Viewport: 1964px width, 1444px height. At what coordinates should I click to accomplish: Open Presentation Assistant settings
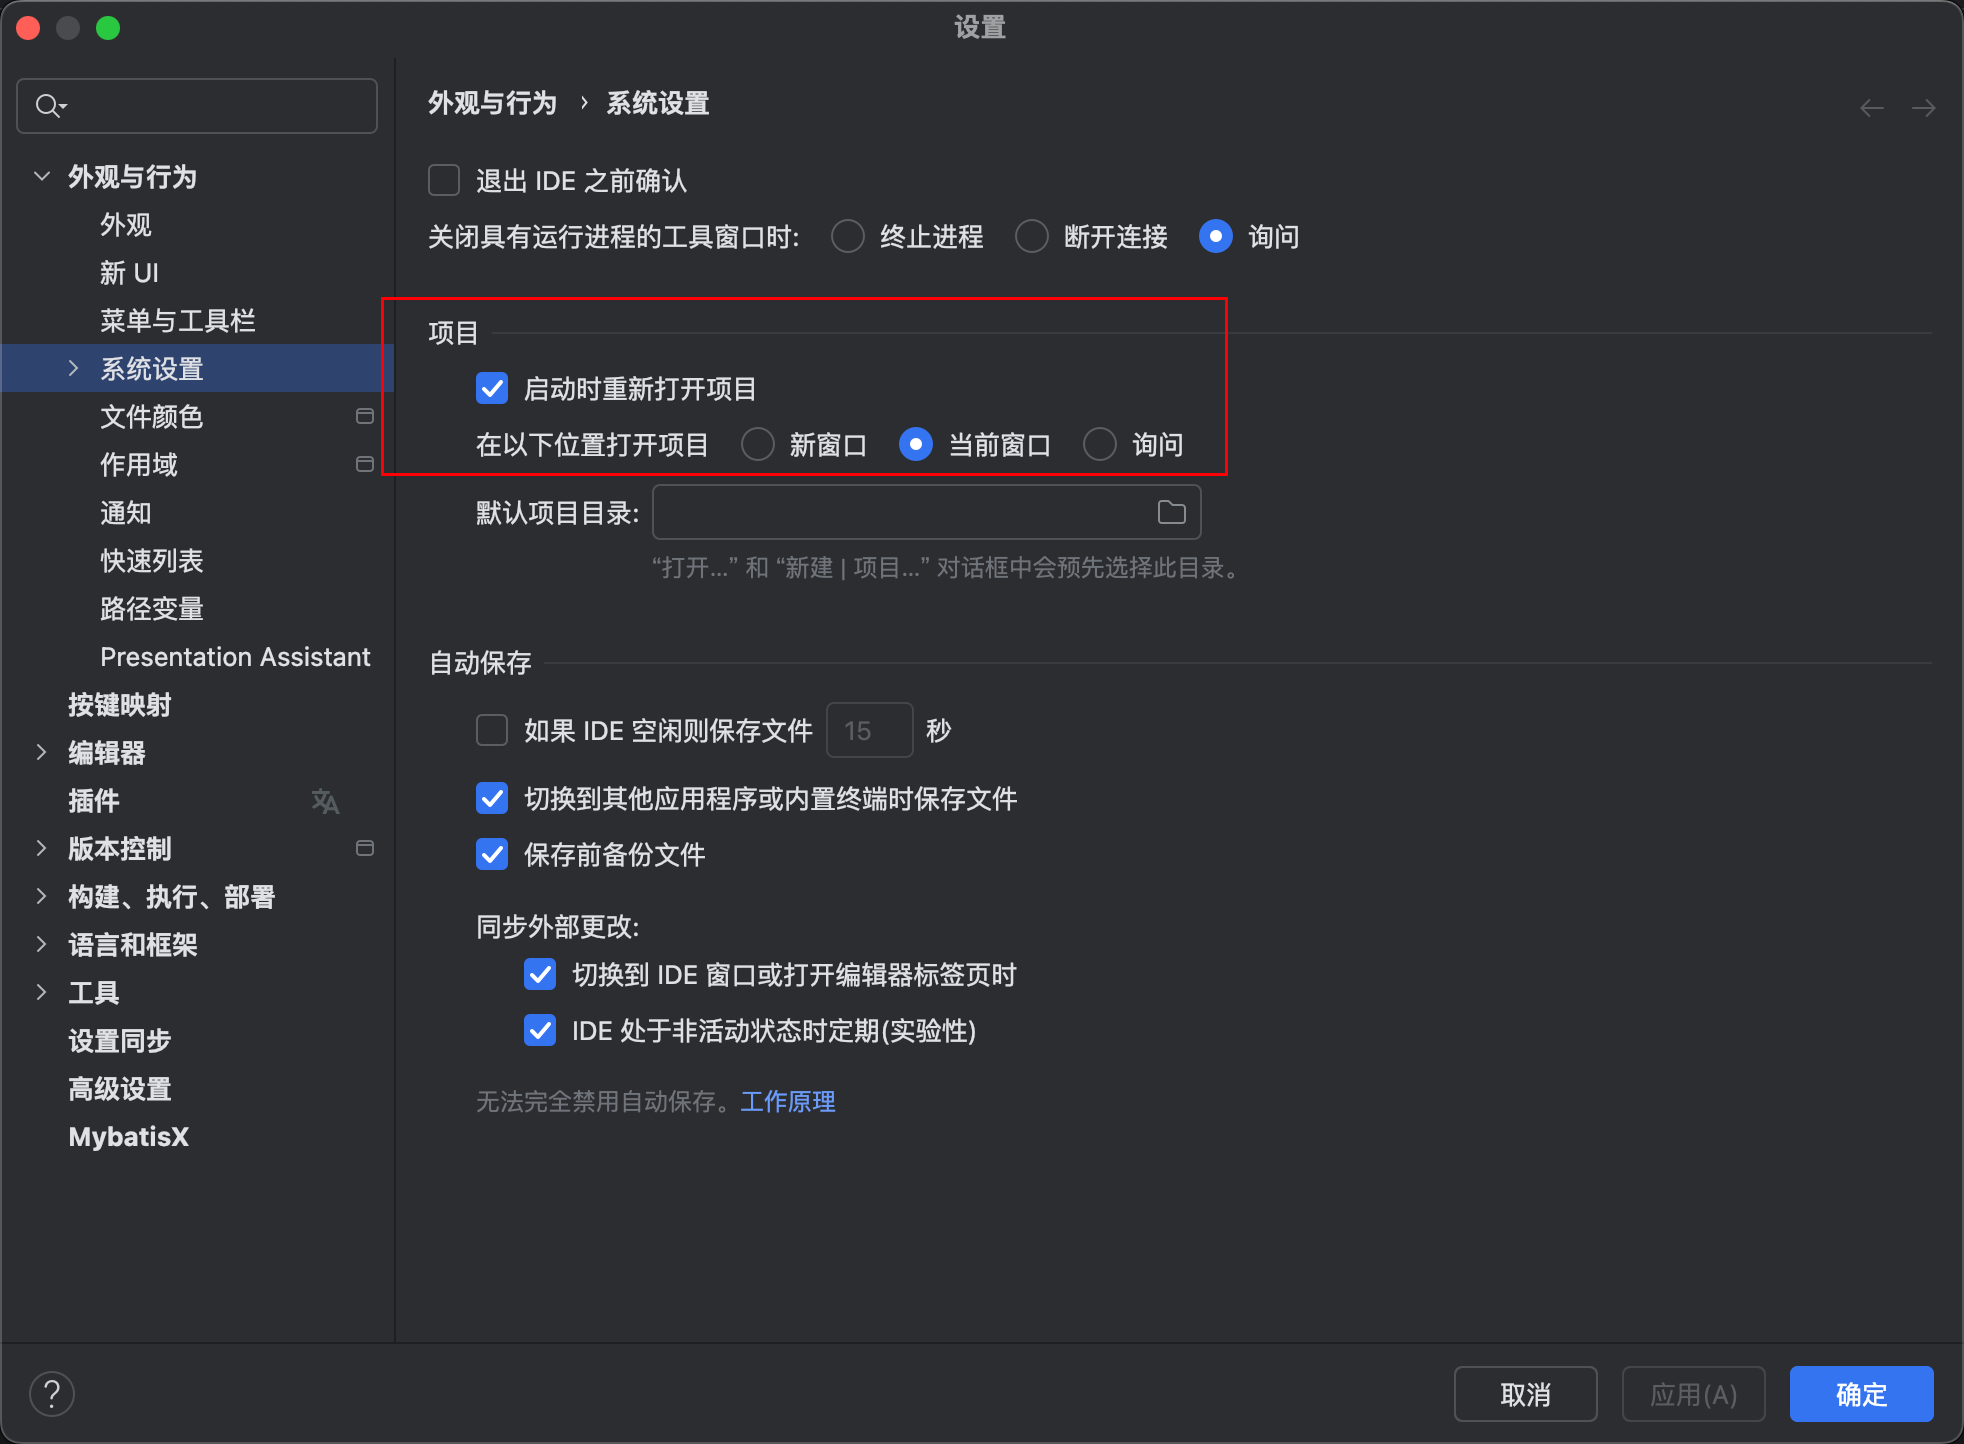[235, 657]
